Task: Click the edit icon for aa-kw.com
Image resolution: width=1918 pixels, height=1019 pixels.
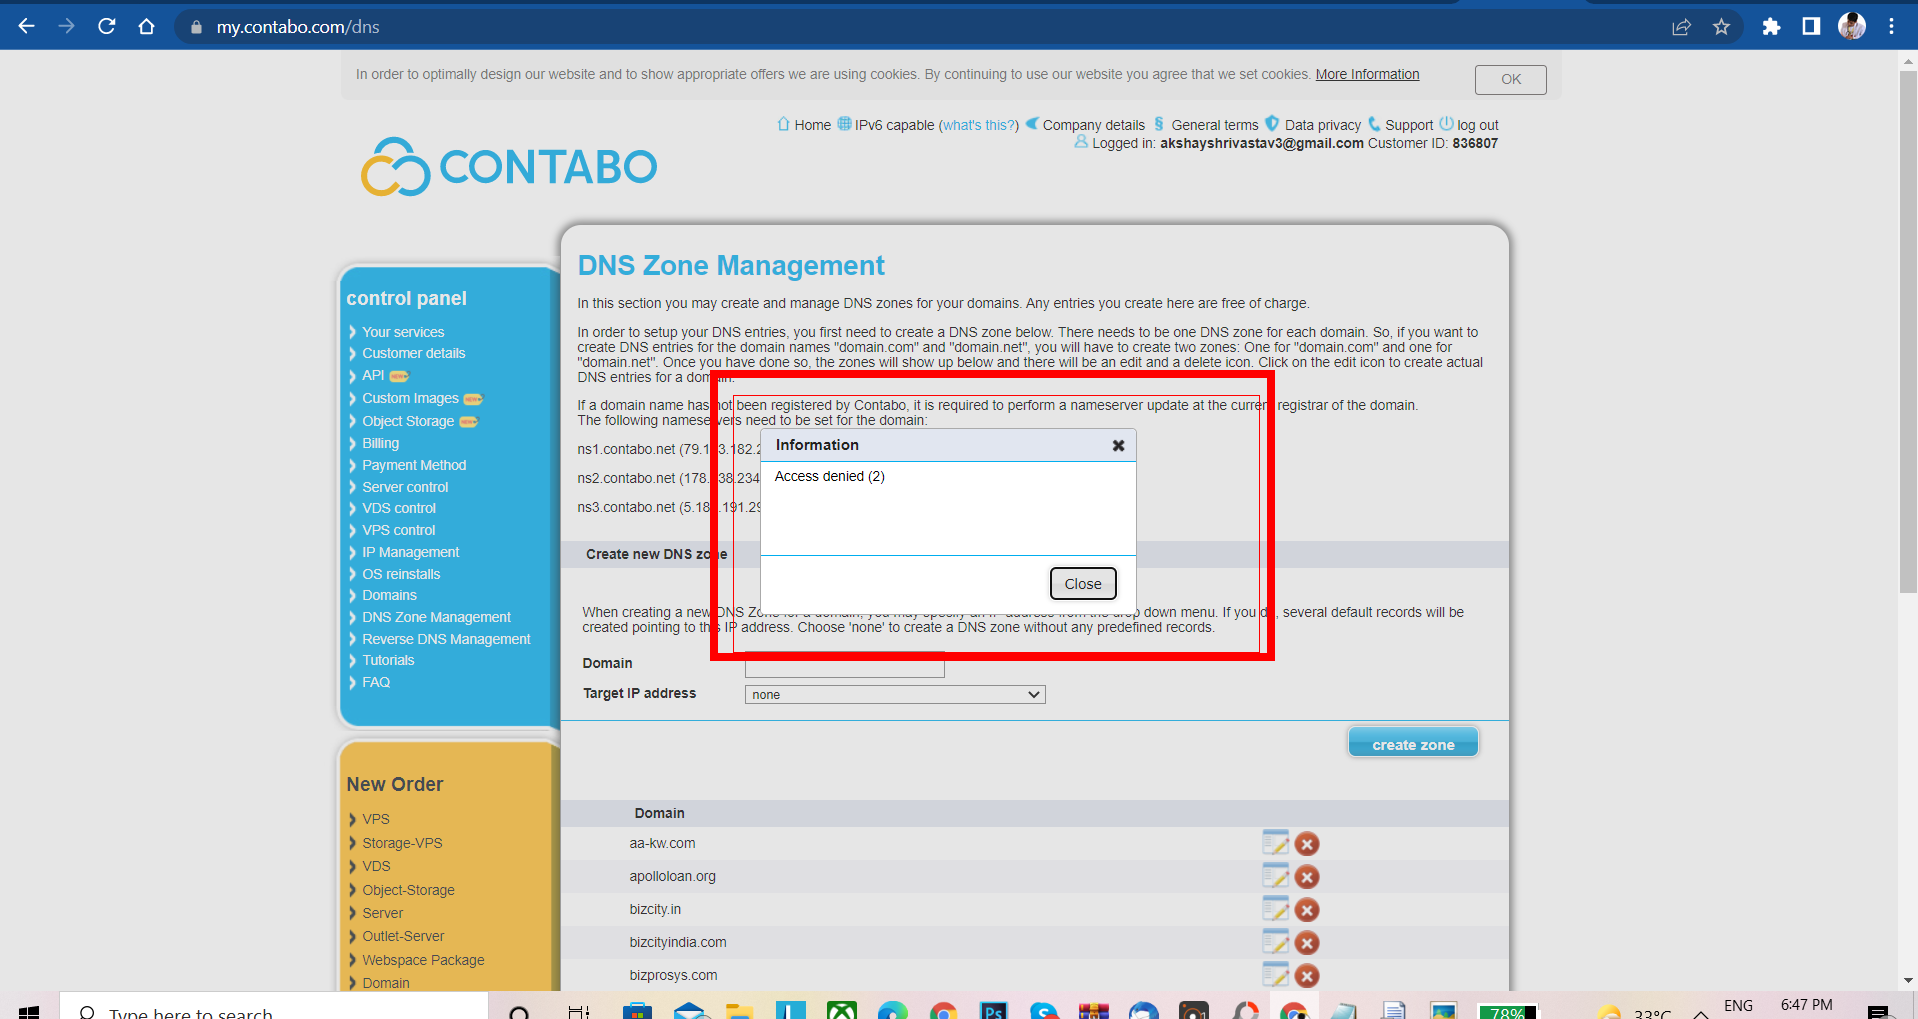Action: [1275, 843]
